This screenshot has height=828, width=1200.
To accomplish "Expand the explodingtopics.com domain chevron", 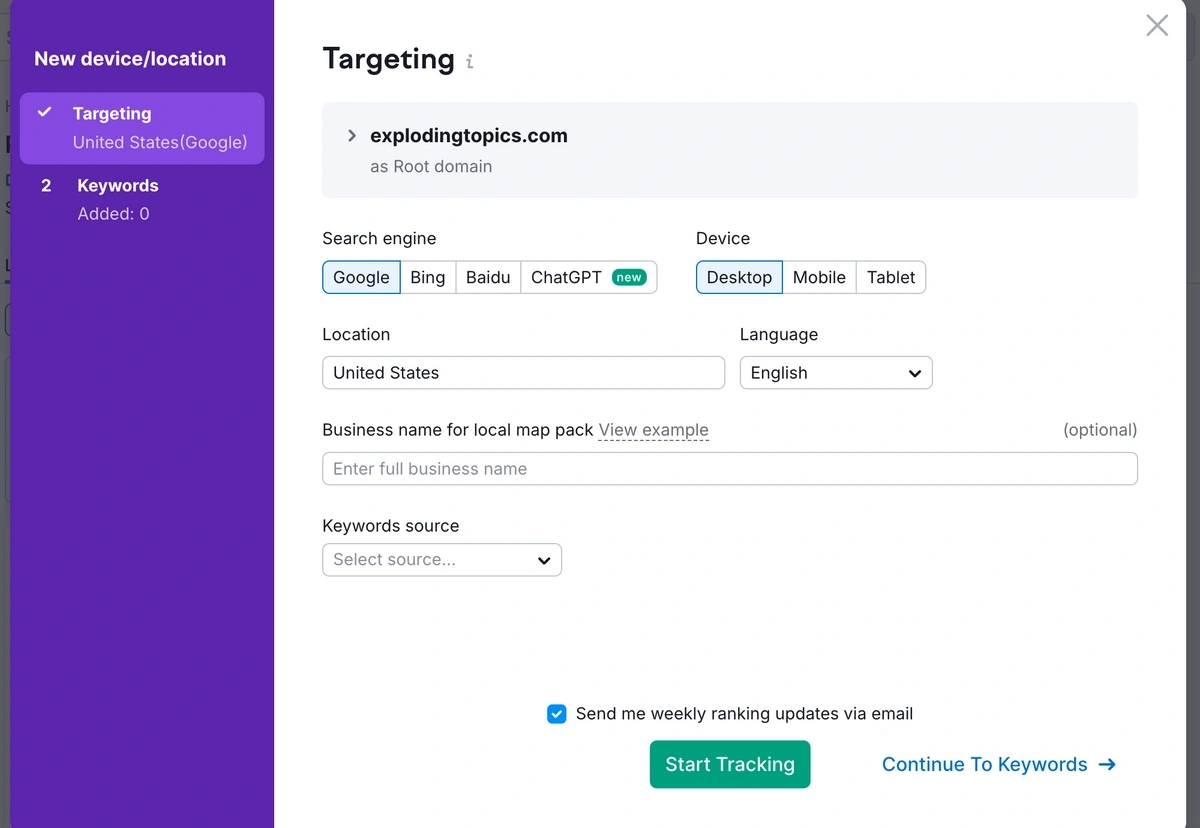I will (352, 136).
